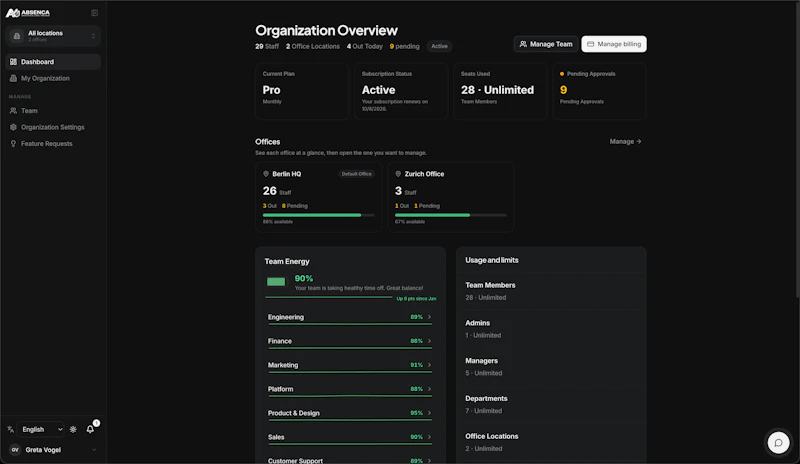
Task: Open Dashboard in the sidebar
Action: click(x=53, y=62)
